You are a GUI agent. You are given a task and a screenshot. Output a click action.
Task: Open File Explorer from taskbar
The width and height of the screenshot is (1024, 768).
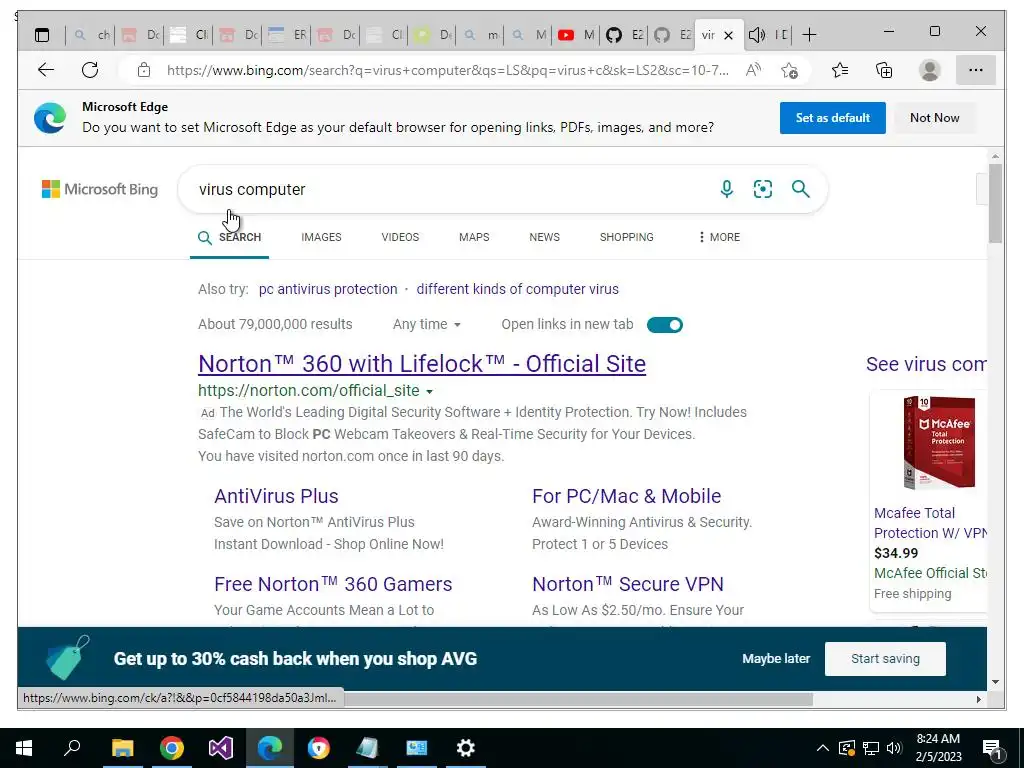(122, 748)
